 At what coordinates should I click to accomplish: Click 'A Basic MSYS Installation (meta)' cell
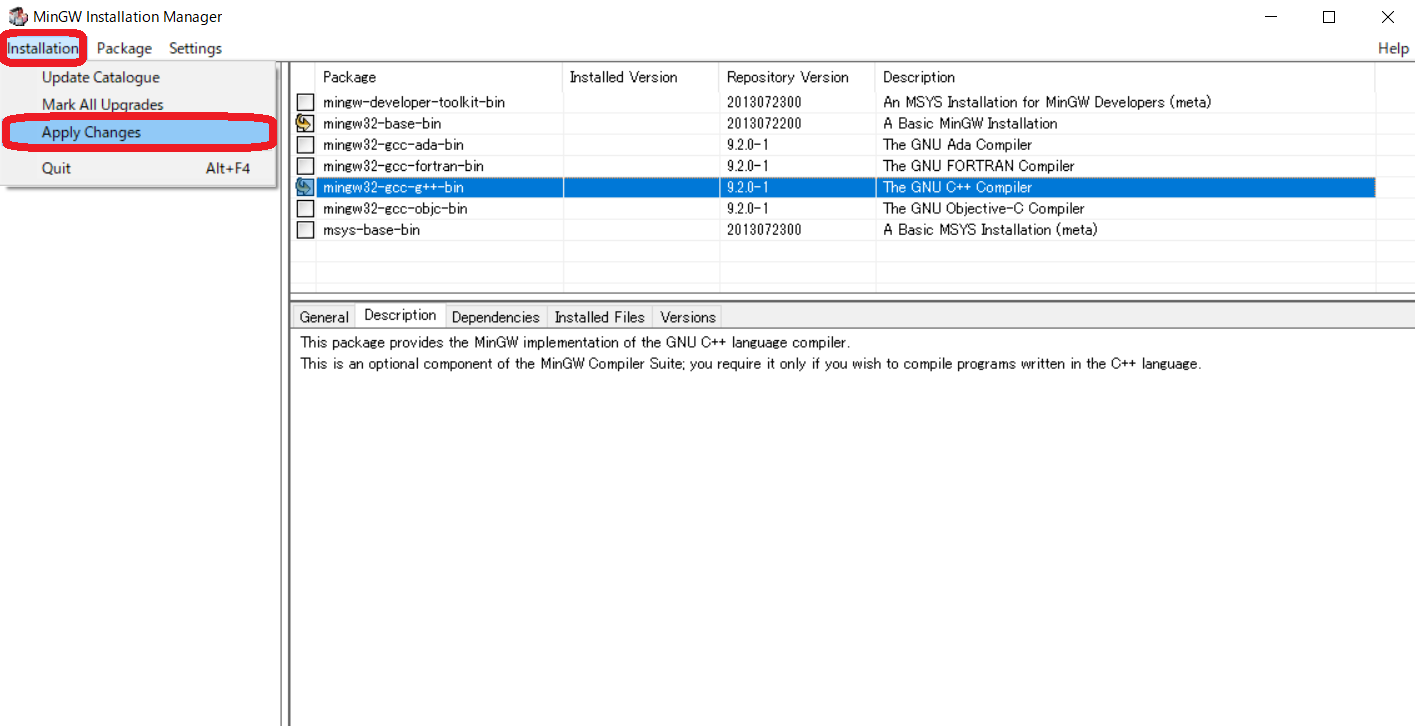tap(990, 230)
